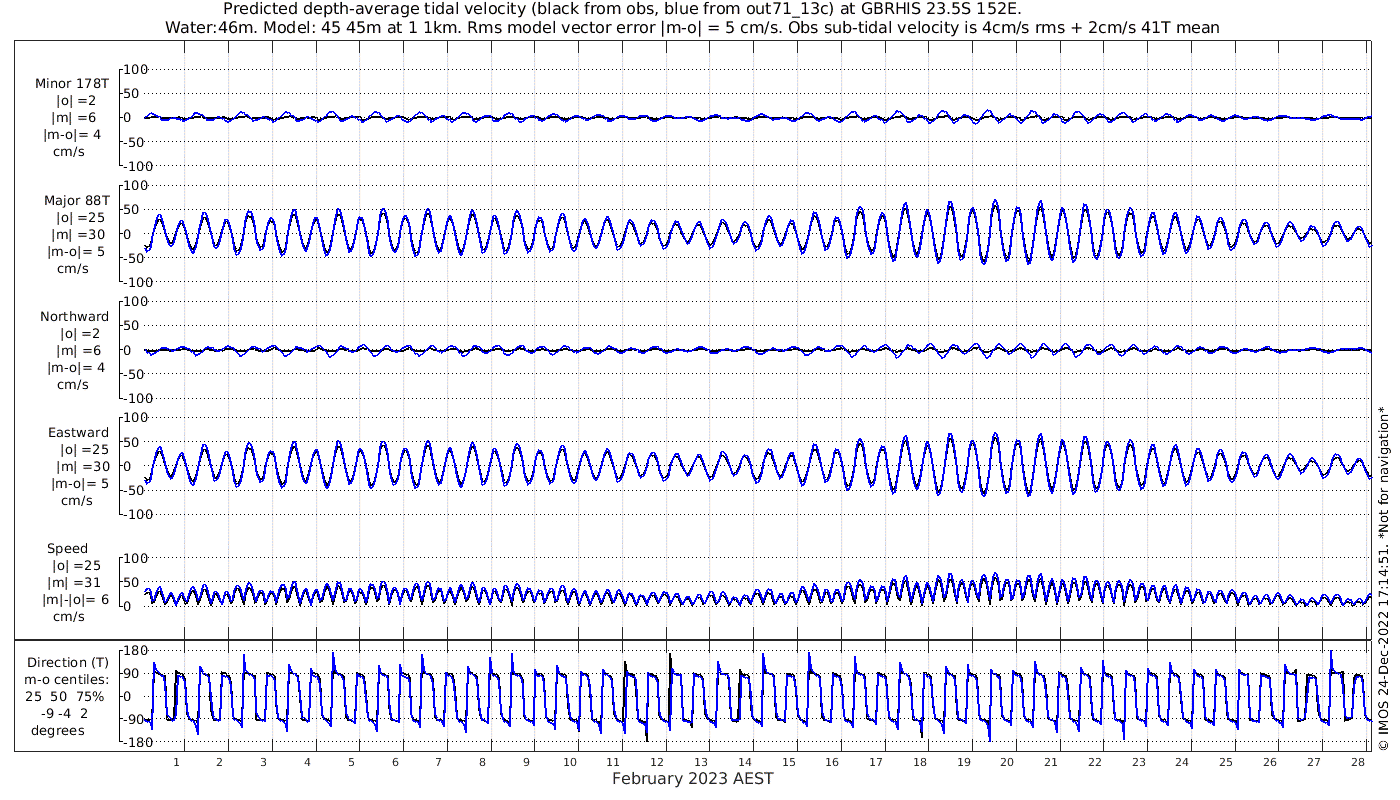
Task: Click the '|m-o|= 4' text under Northward
Action: coord(74,367)
